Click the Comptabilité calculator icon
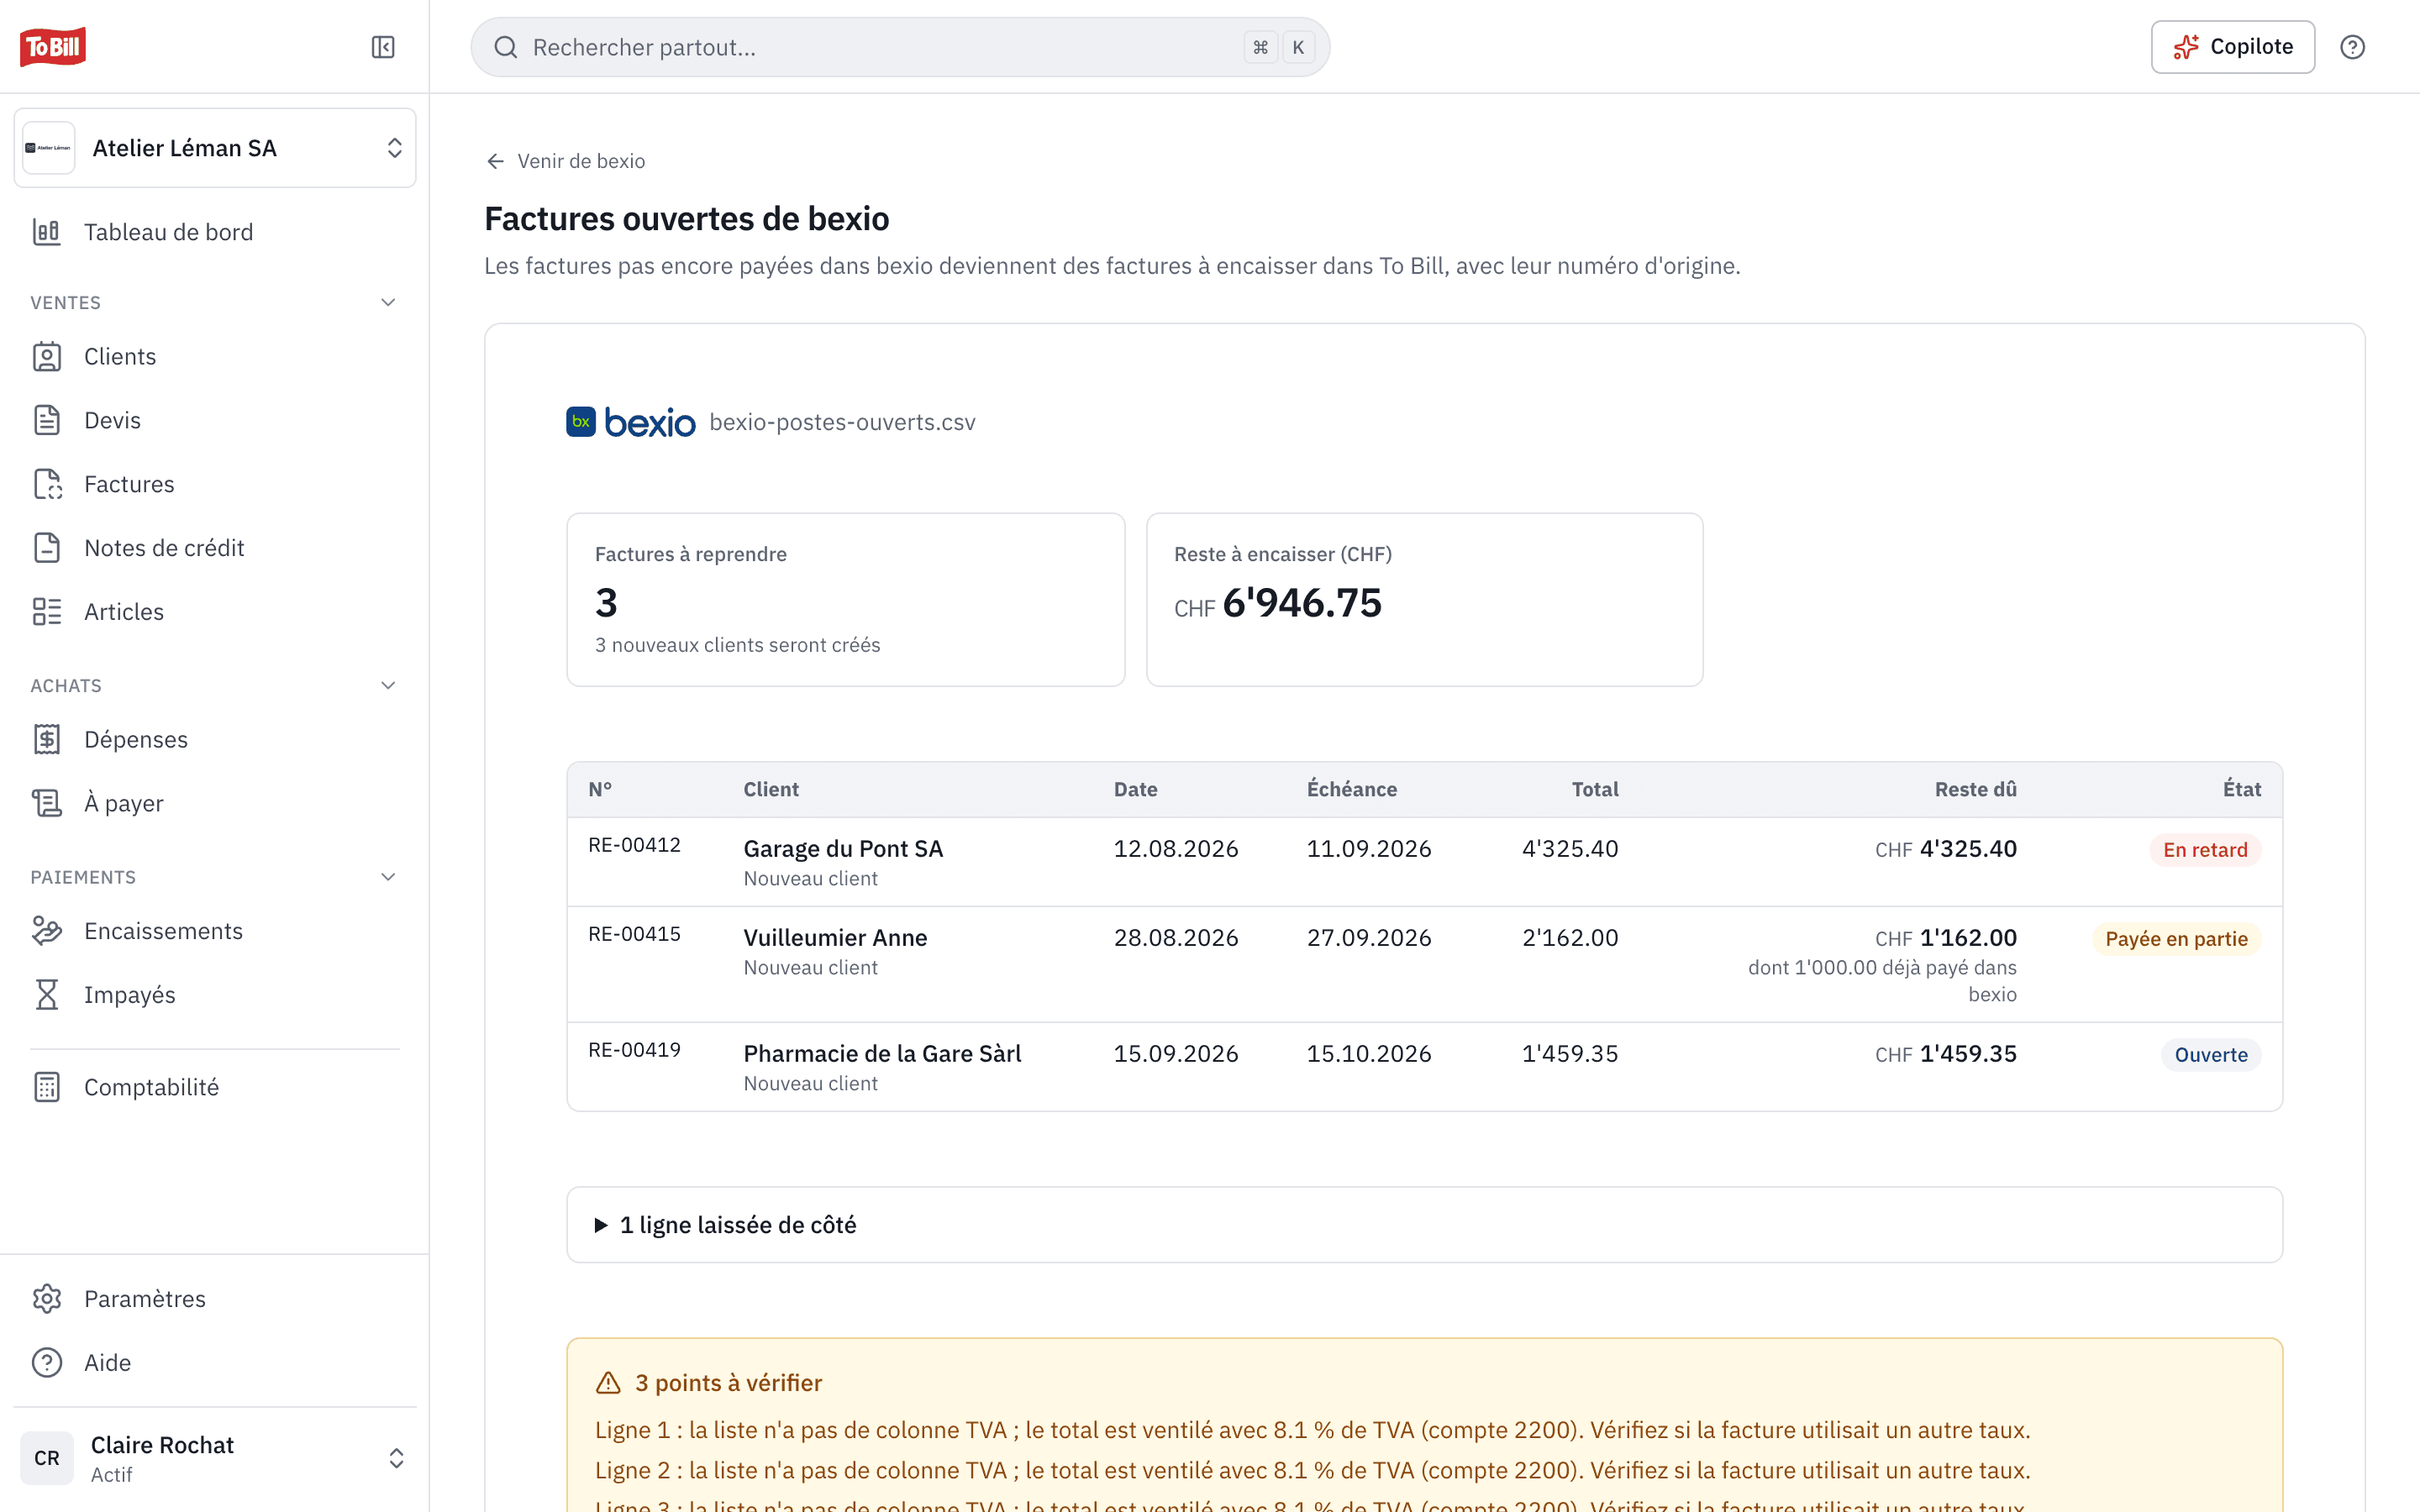The image size is (2420, 1512). coord(47,1087)
